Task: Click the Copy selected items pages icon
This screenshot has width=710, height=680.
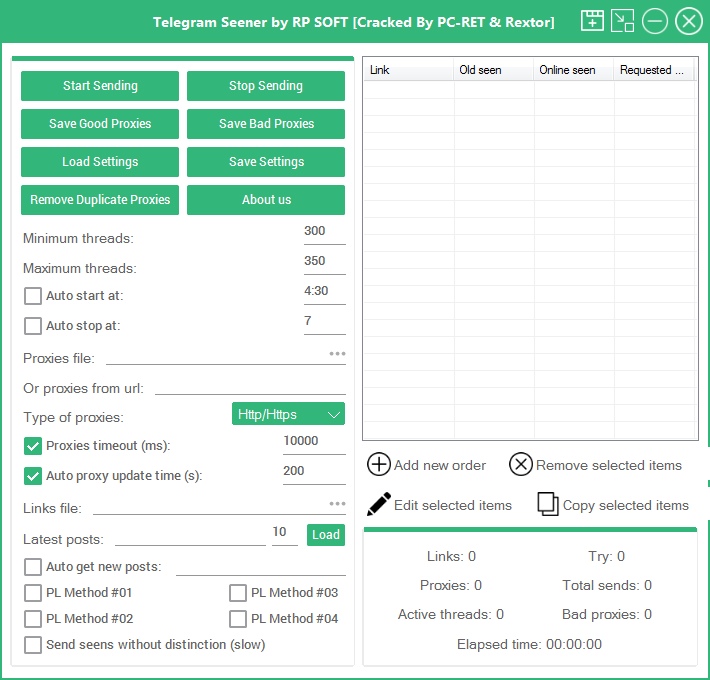Action: click(x=548, y=504)
